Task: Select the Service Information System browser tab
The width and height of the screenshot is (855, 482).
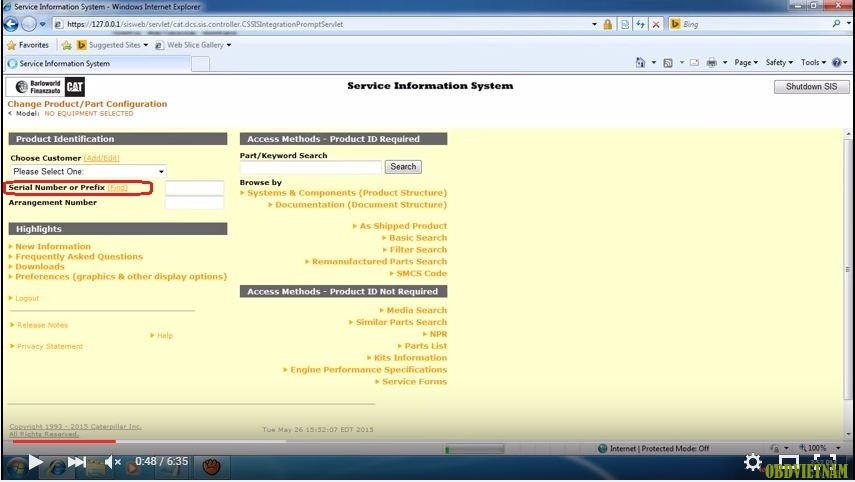Action: [x=95, y=64]
